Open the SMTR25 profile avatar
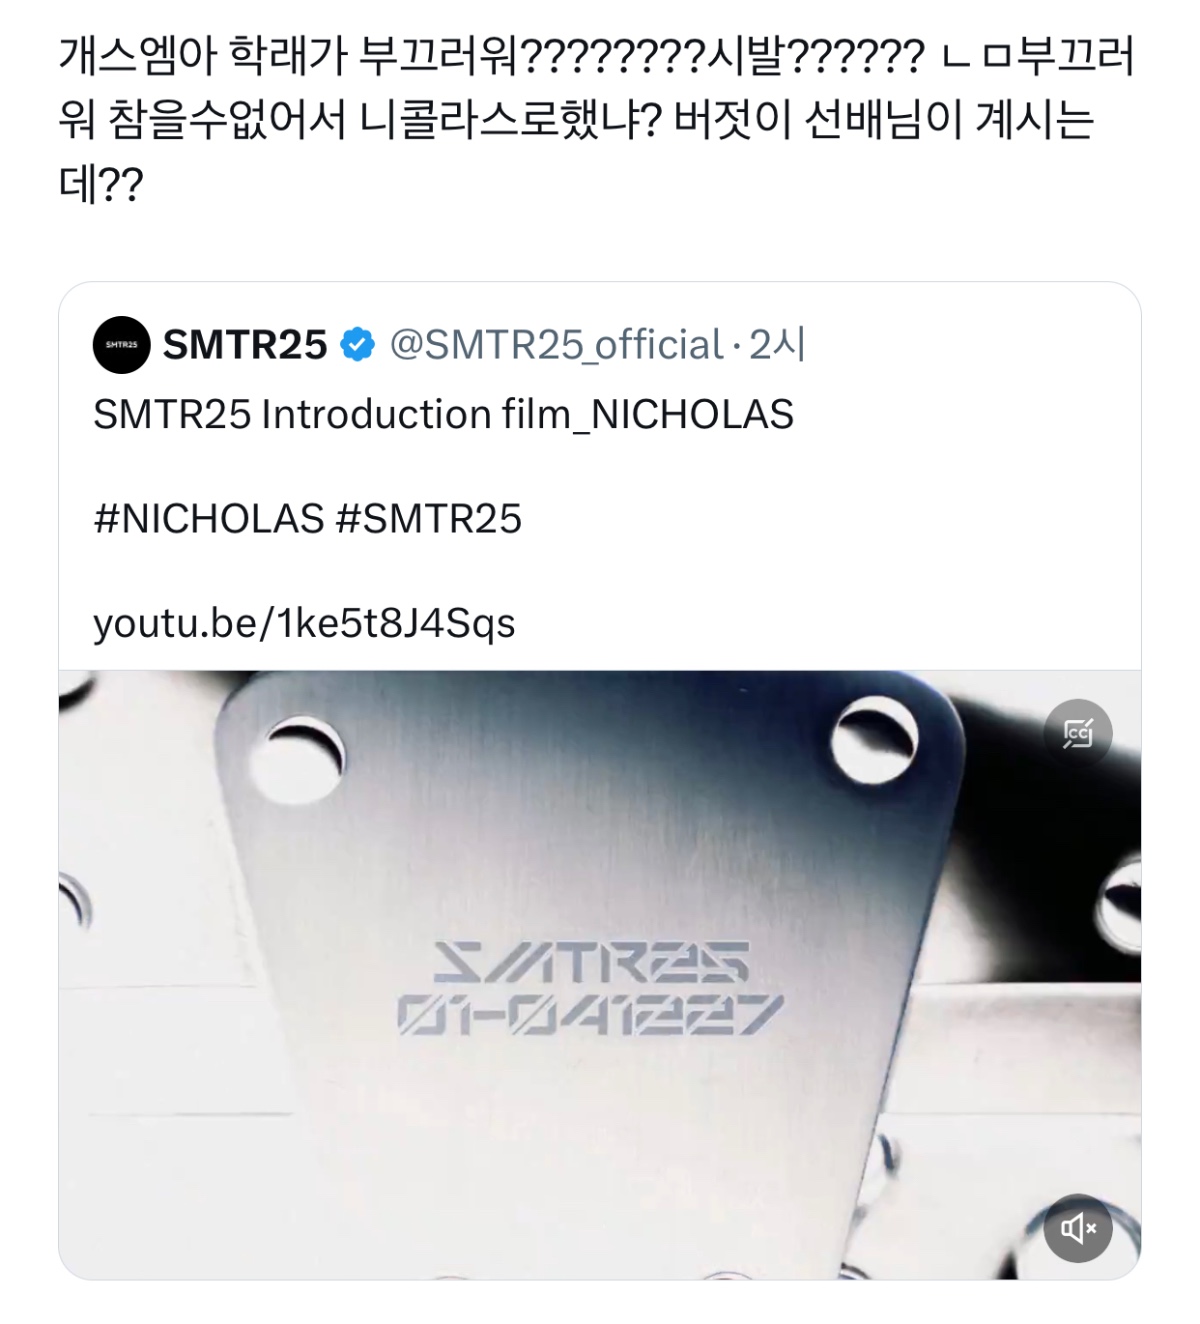Screen dimensions: 1200x1324 [x=122, y=345]
